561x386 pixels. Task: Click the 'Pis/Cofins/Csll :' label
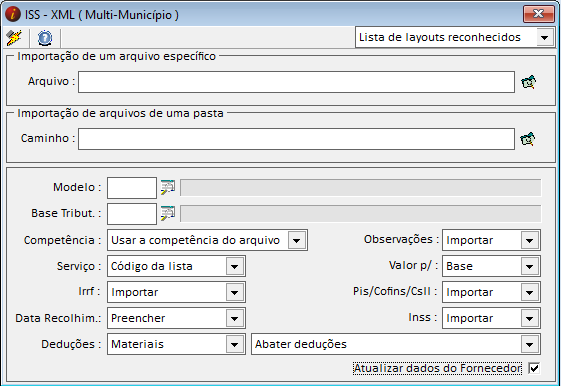(x=395, y=292)
